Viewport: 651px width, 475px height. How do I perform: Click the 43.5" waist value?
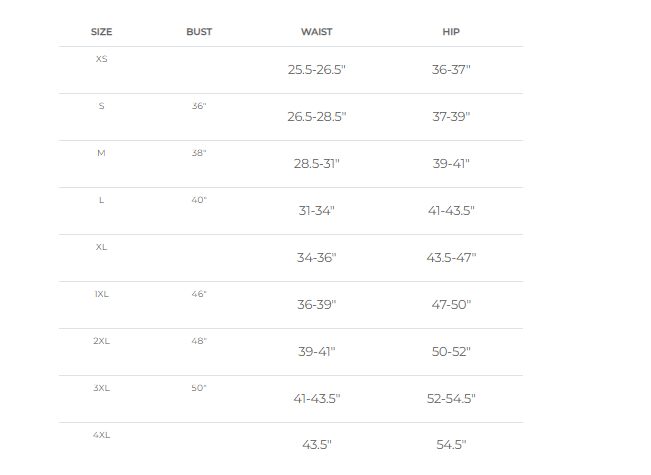click(316, 445)
